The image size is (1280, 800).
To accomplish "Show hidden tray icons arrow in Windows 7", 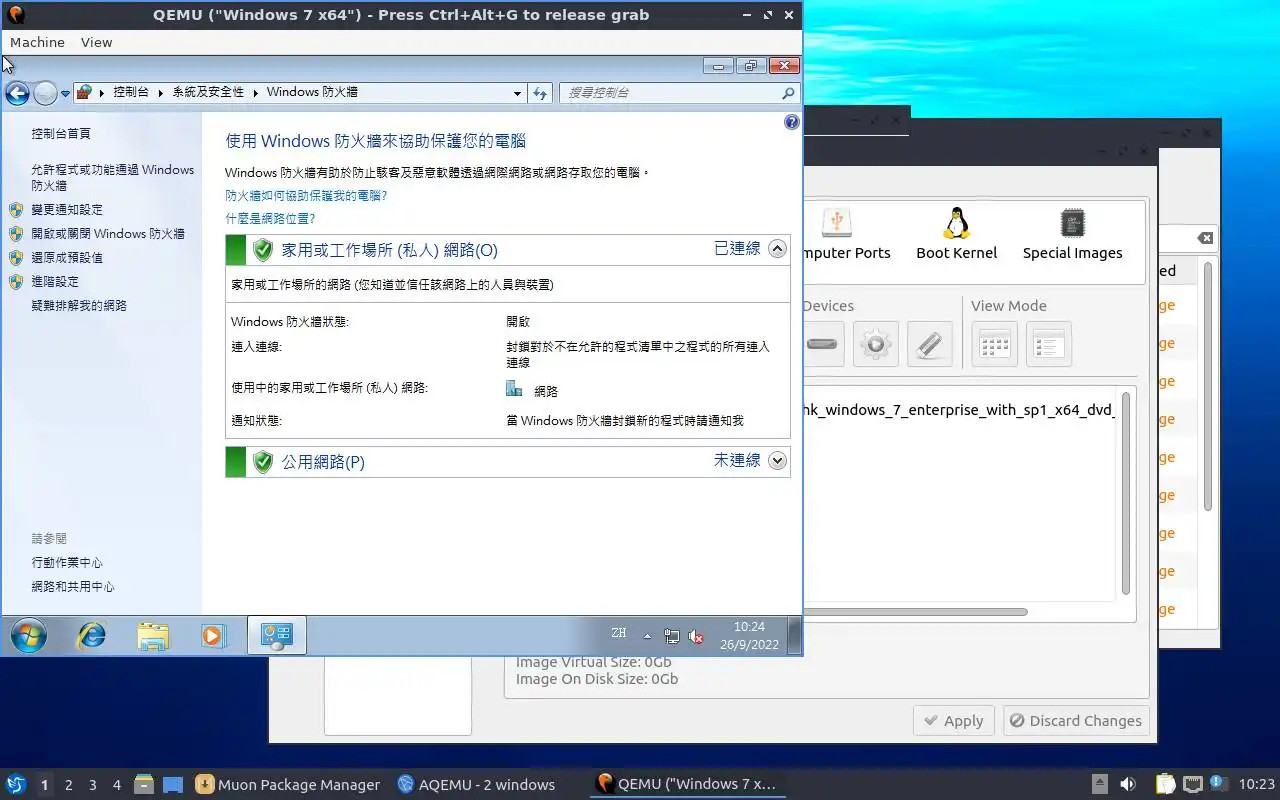I will tap(647, 636).
